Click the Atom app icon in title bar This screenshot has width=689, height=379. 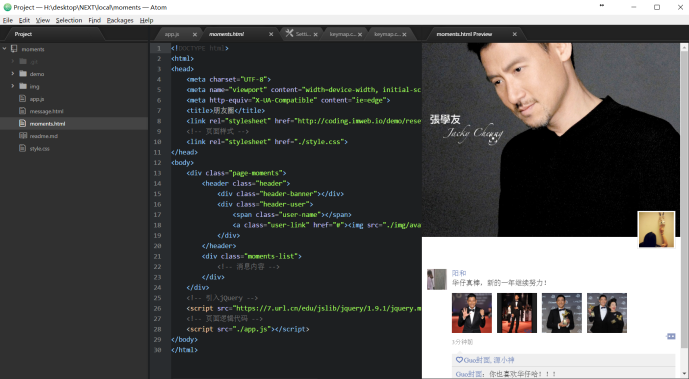[x=7, y=7]
